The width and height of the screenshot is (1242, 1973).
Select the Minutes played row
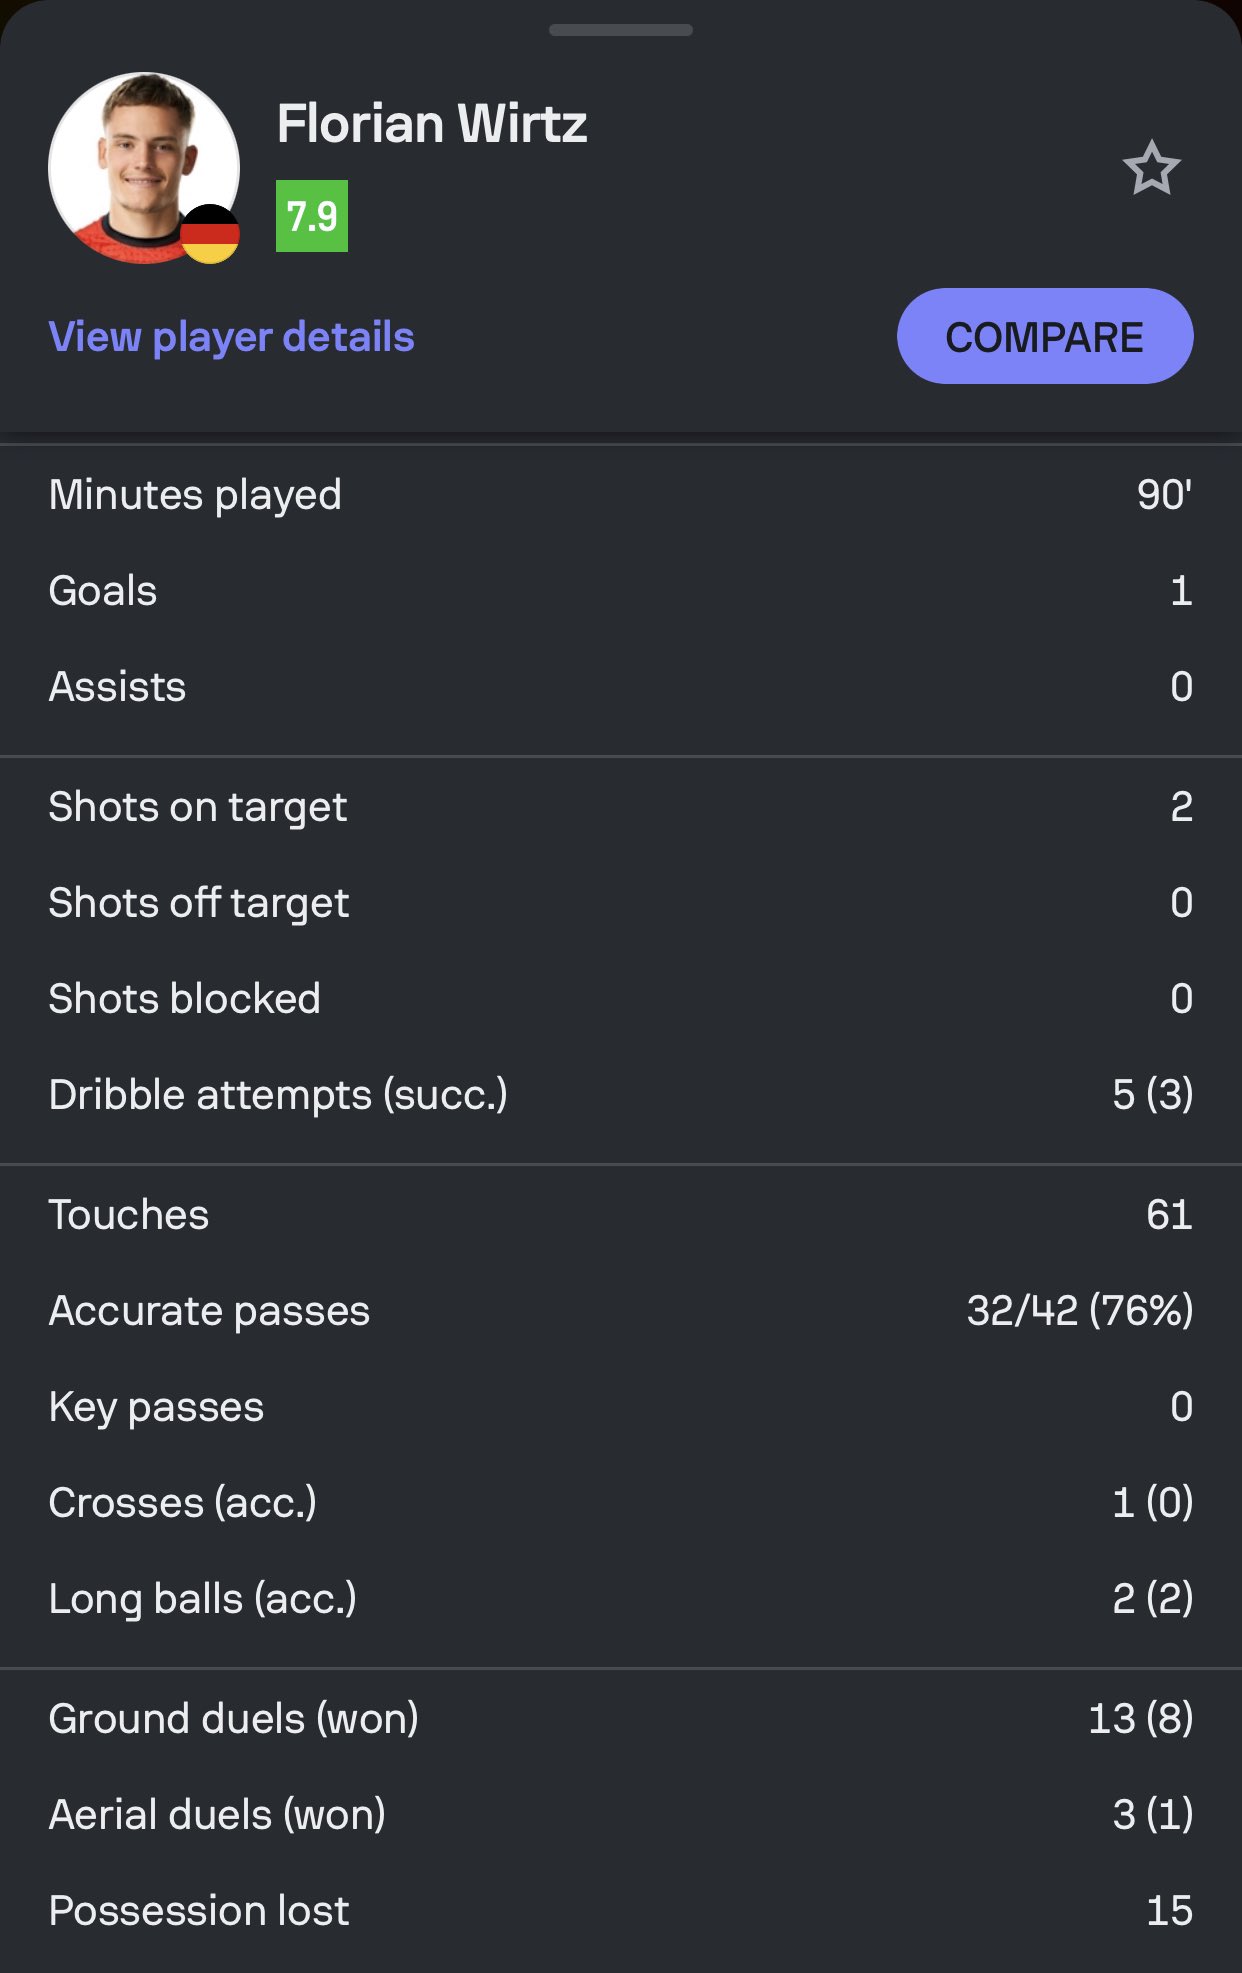621,495
